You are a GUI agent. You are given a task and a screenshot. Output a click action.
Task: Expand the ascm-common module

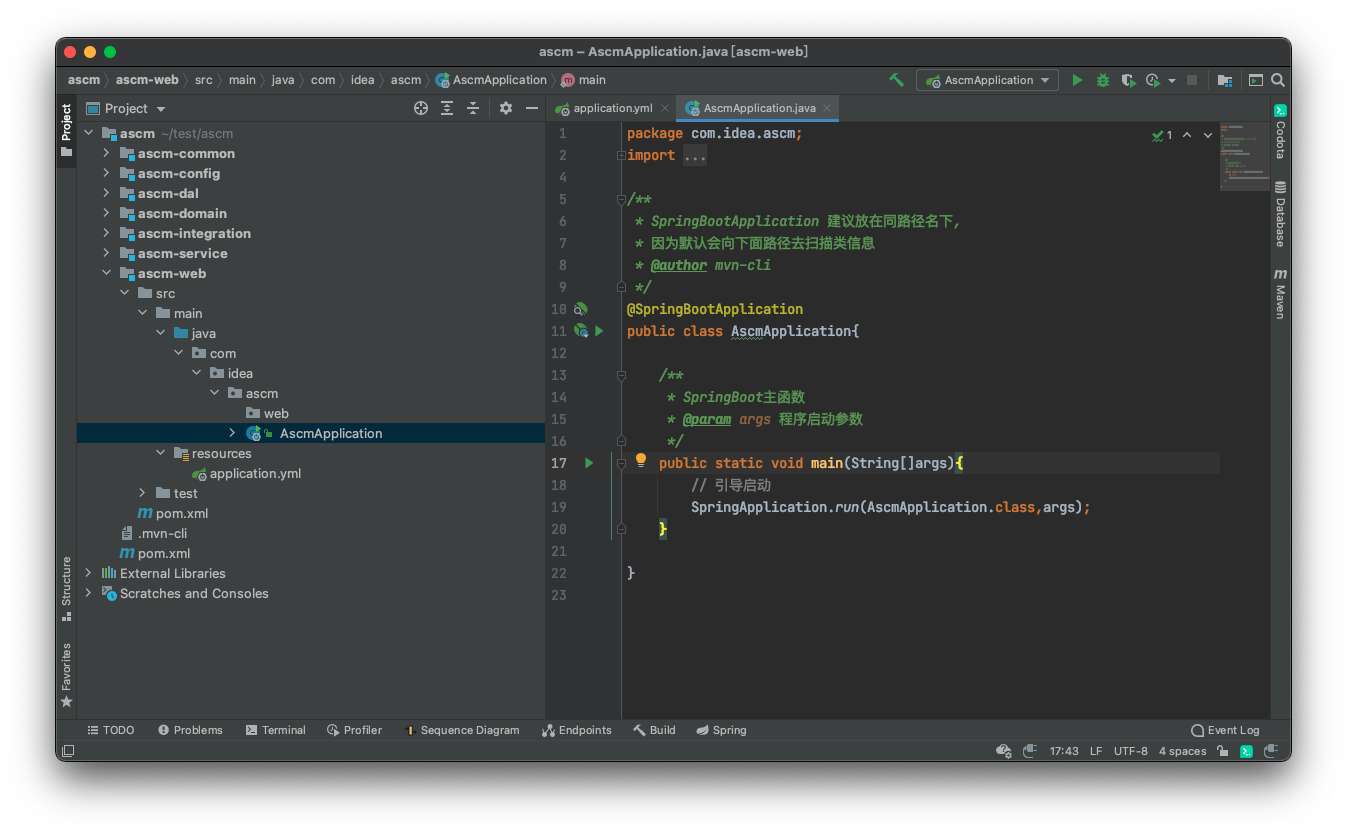106,153
